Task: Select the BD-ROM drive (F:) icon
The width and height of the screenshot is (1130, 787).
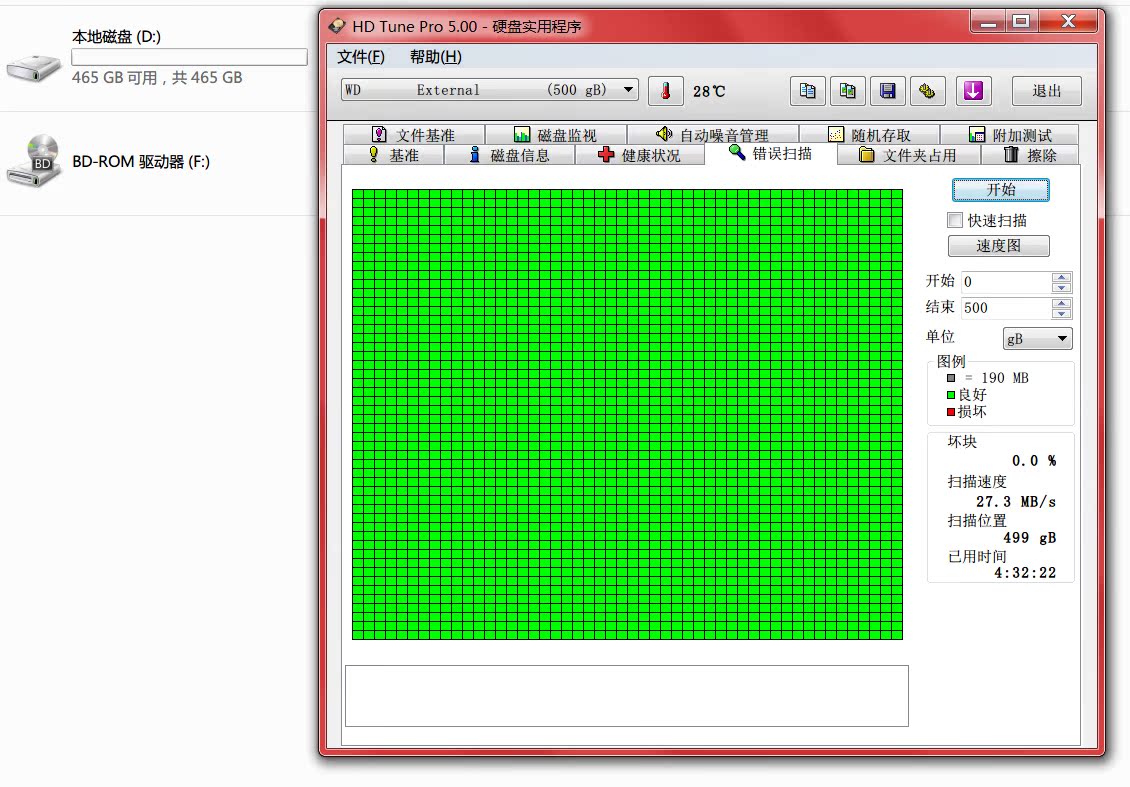Action: (x=35, y=161)
